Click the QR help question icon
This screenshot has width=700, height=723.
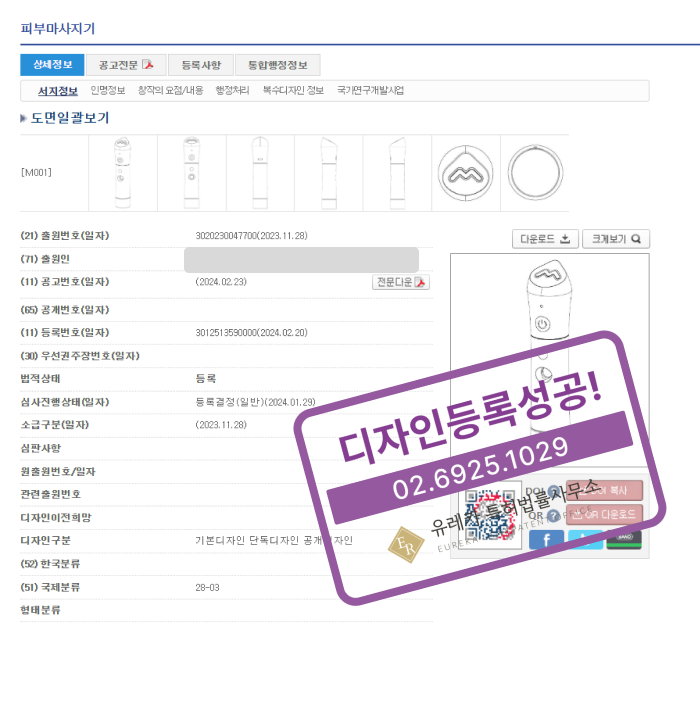point(553,515)
